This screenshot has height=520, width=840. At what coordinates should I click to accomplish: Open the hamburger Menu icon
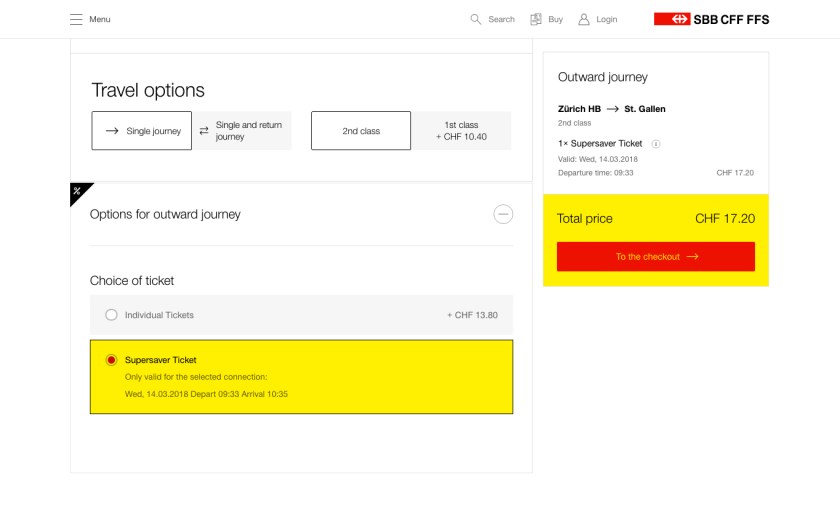[76, 19]
